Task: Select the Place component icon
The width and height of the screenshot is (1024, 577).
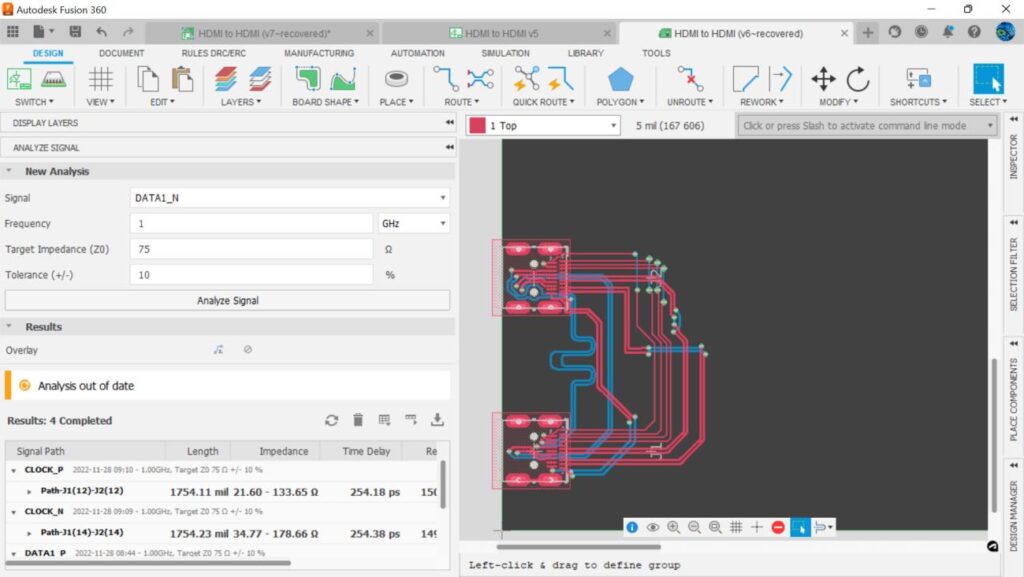Action: click(397, 80)
